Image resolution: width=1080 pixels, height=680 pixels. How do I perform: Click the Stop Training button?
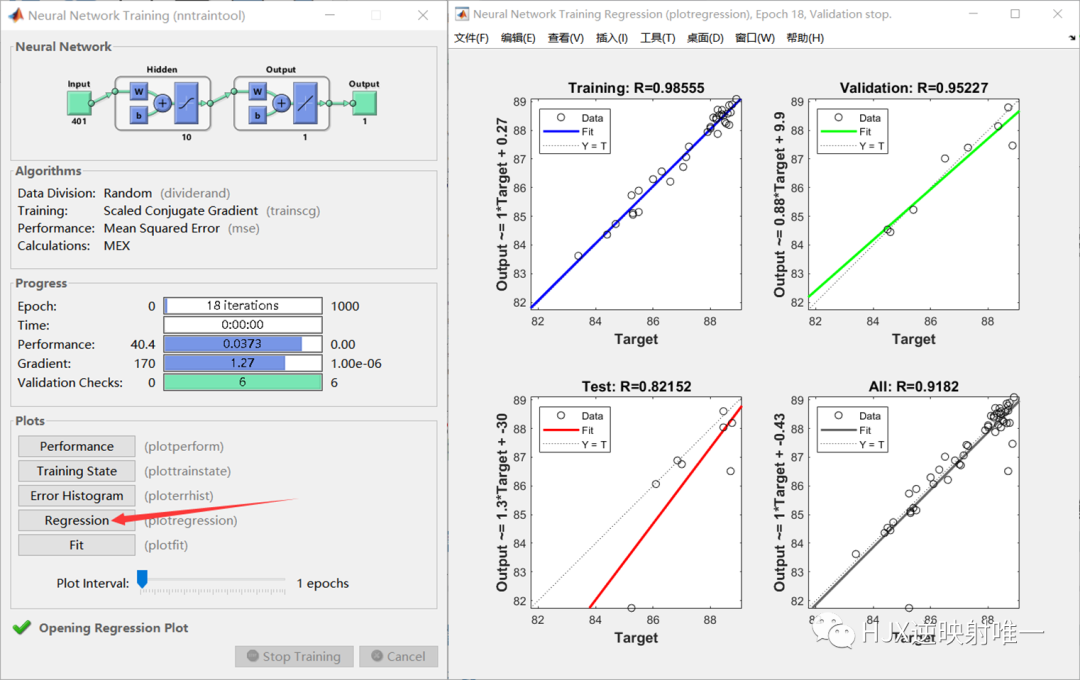294,657
